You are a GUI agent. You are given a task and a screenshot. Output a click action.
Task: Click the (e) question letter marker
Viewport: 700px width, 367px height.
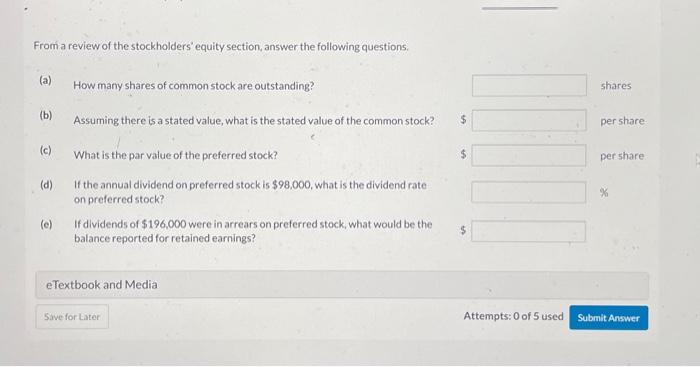46,224
